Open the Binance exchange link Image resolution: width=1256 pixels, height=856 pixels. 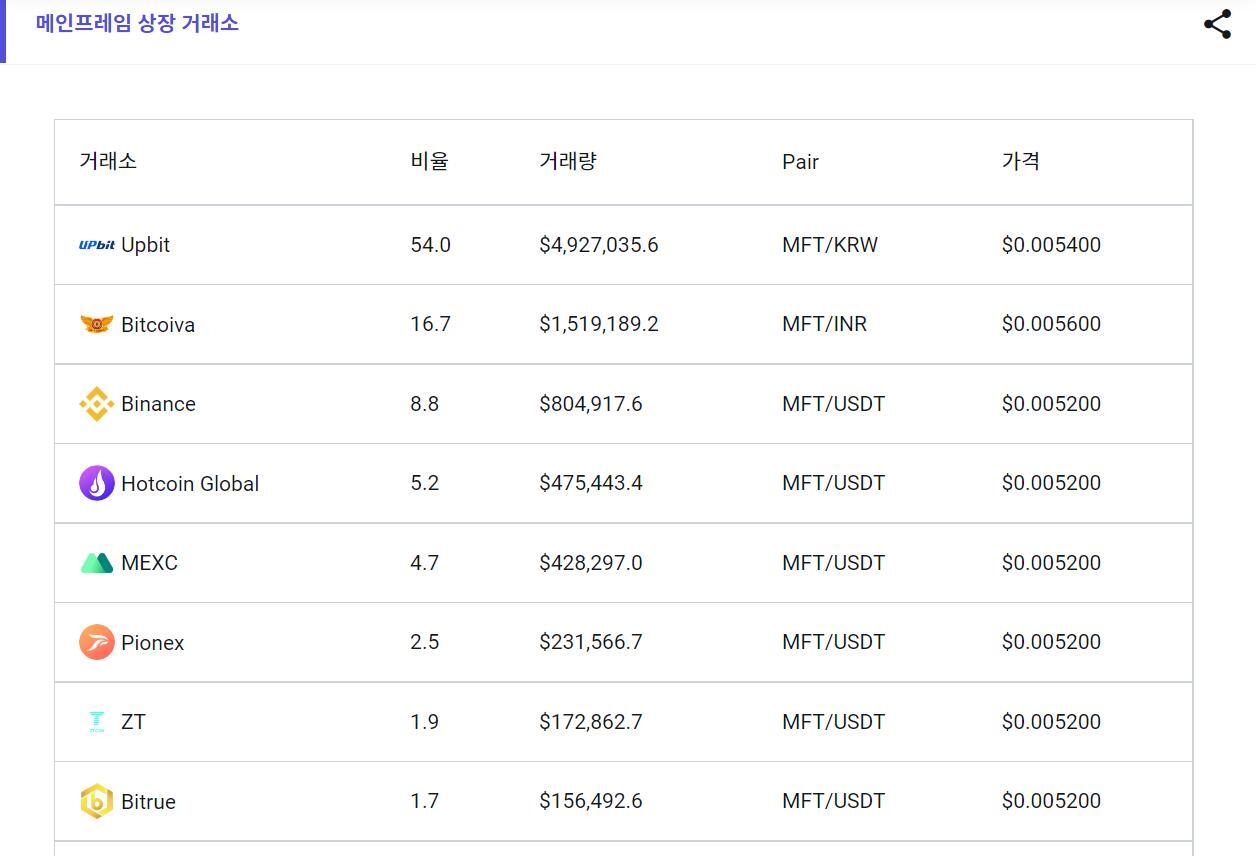(158, 404)
